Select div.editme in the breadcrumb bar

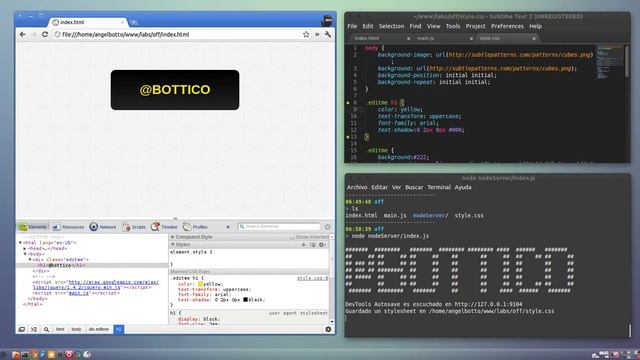[99, 329]
